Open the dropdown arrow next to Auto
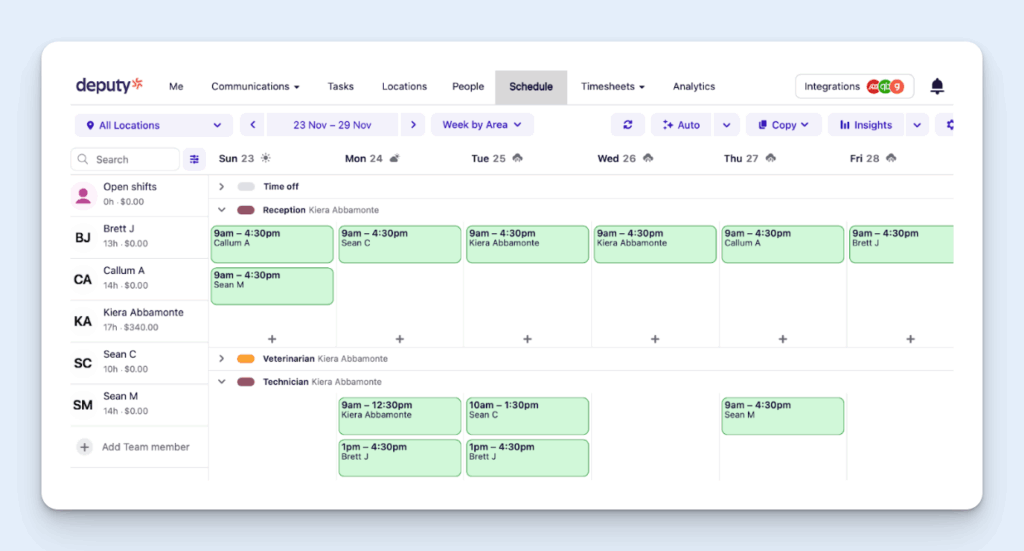 726,125
